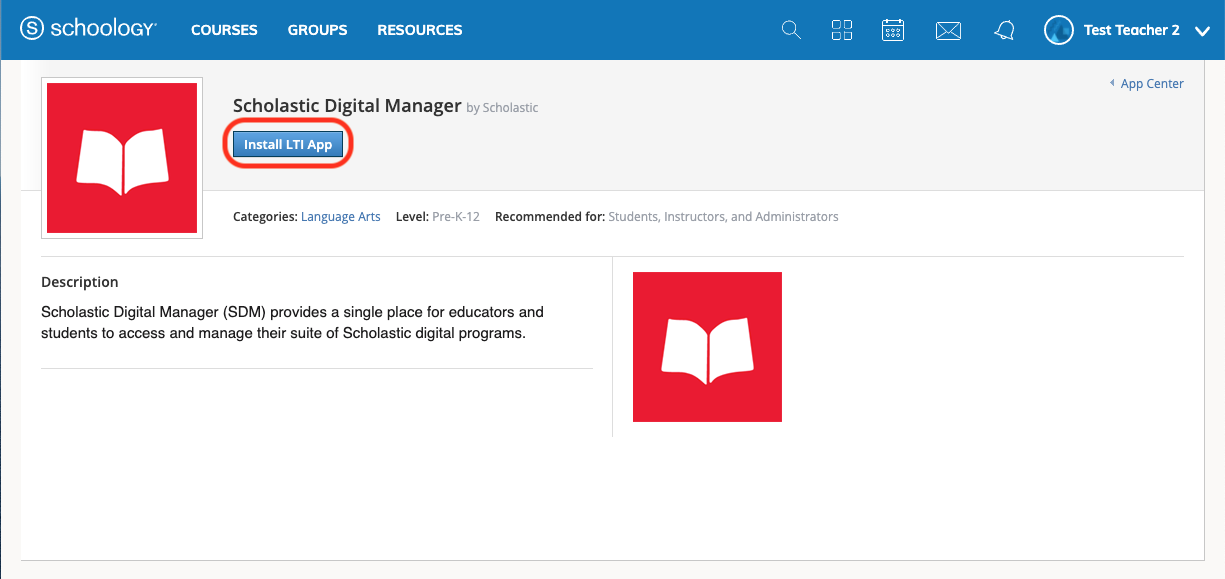
Task: Click the Pre-K-12 level text
Action: point(456,216)
